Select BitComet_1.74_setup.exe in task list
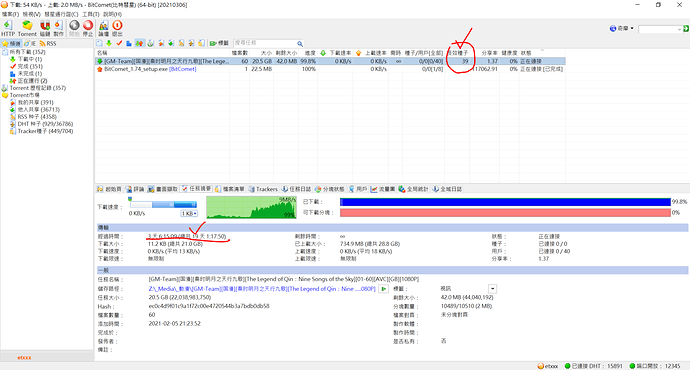Image resolution: width=690 pixels, height=370 pixels. point(150,69)
